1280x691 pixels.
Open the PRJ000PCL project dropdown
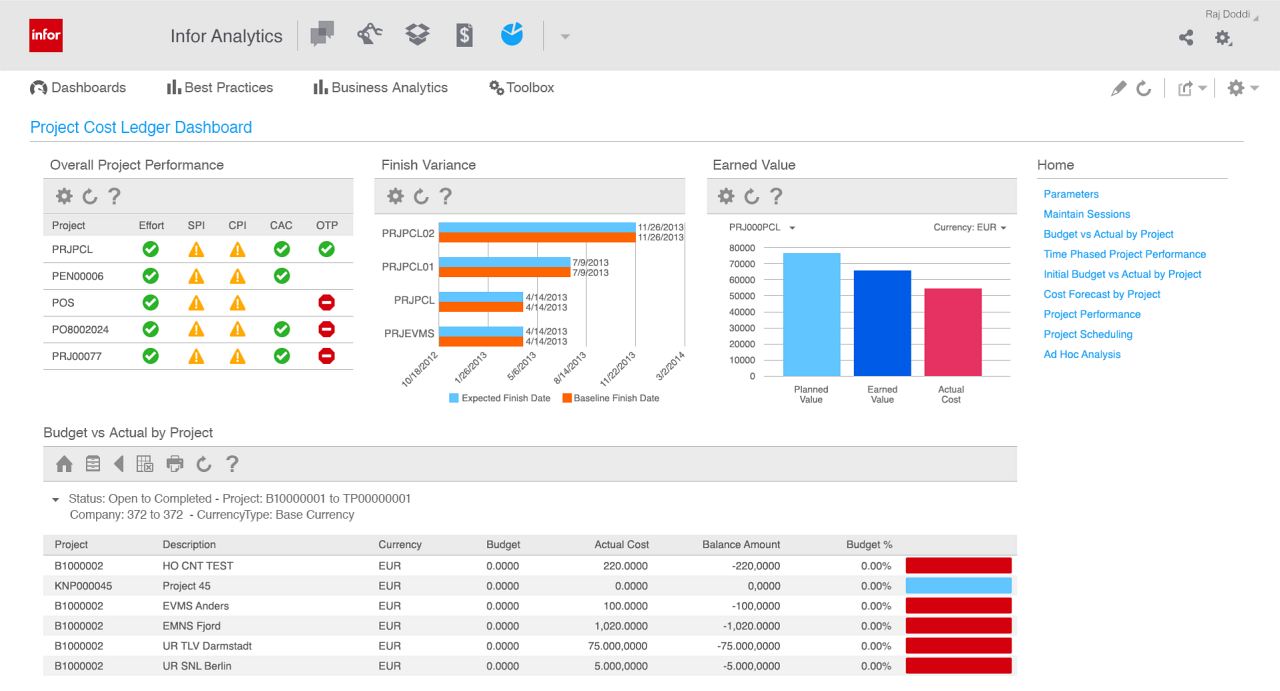coord(762,228)
